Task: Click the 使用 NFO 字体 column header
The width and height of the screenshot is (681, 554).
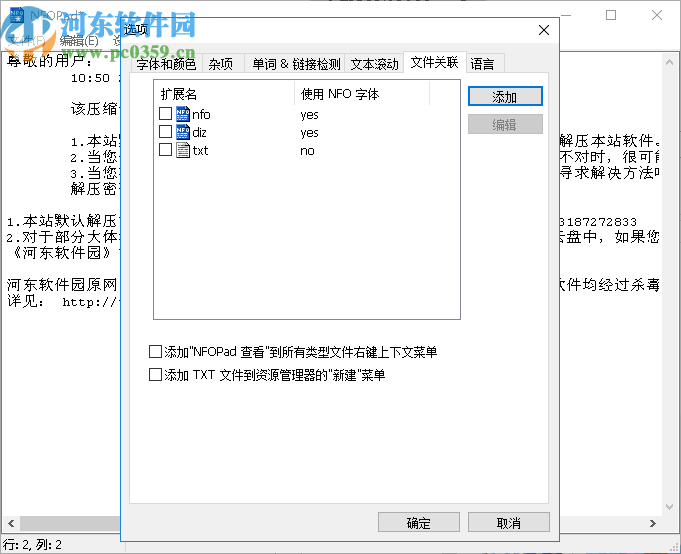Action: tap(362, 94)
